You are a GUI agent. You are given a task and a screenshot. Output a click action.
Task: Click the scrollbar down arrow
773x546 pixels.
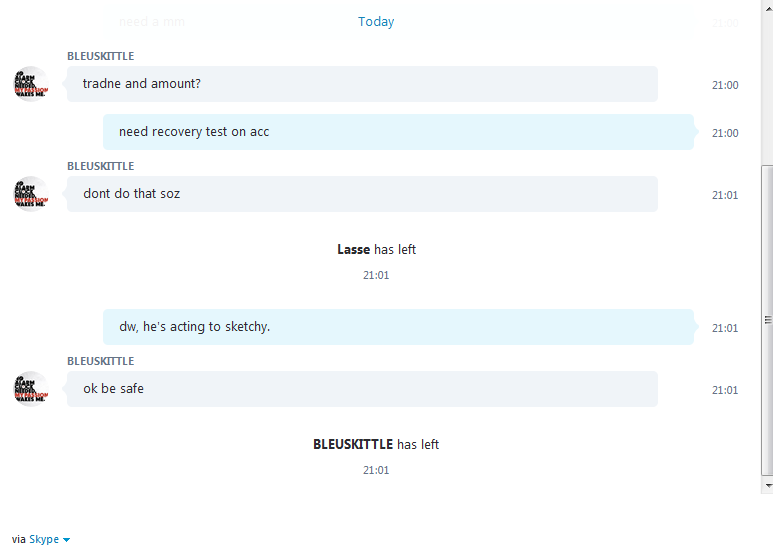pyautogui.click(x=768, y=485)
